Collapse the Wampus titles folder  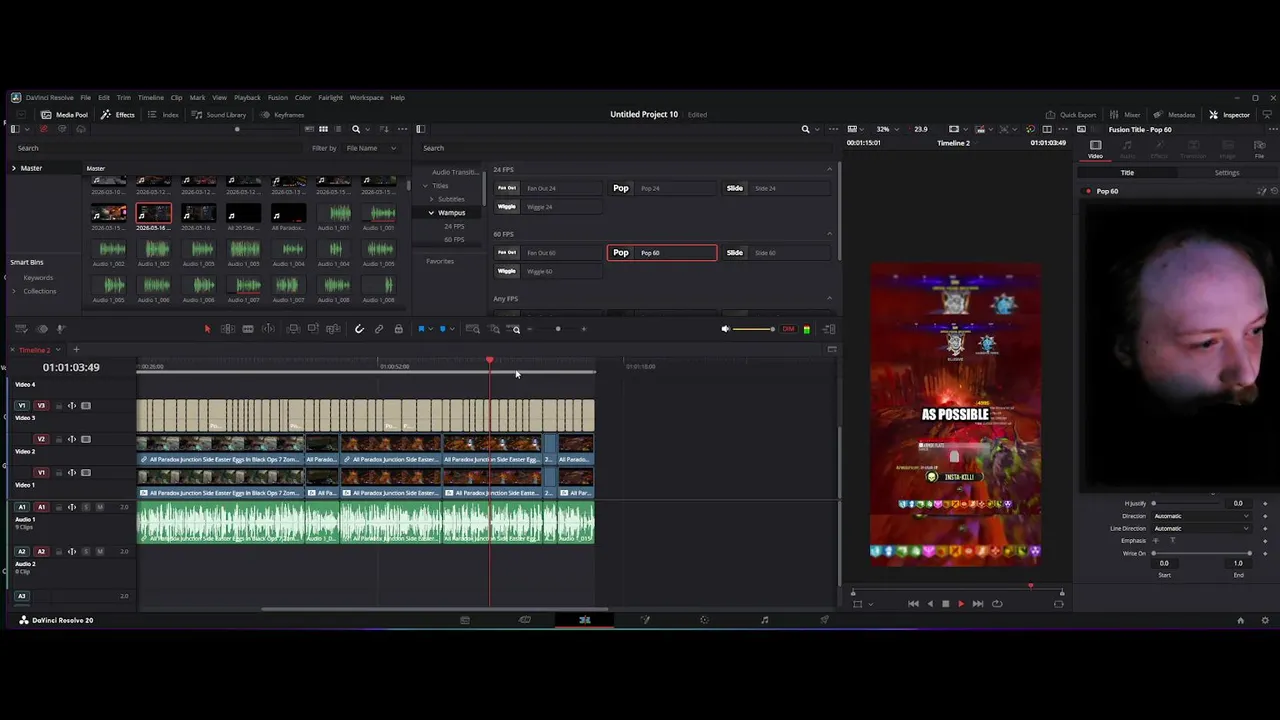pos(431,213)
